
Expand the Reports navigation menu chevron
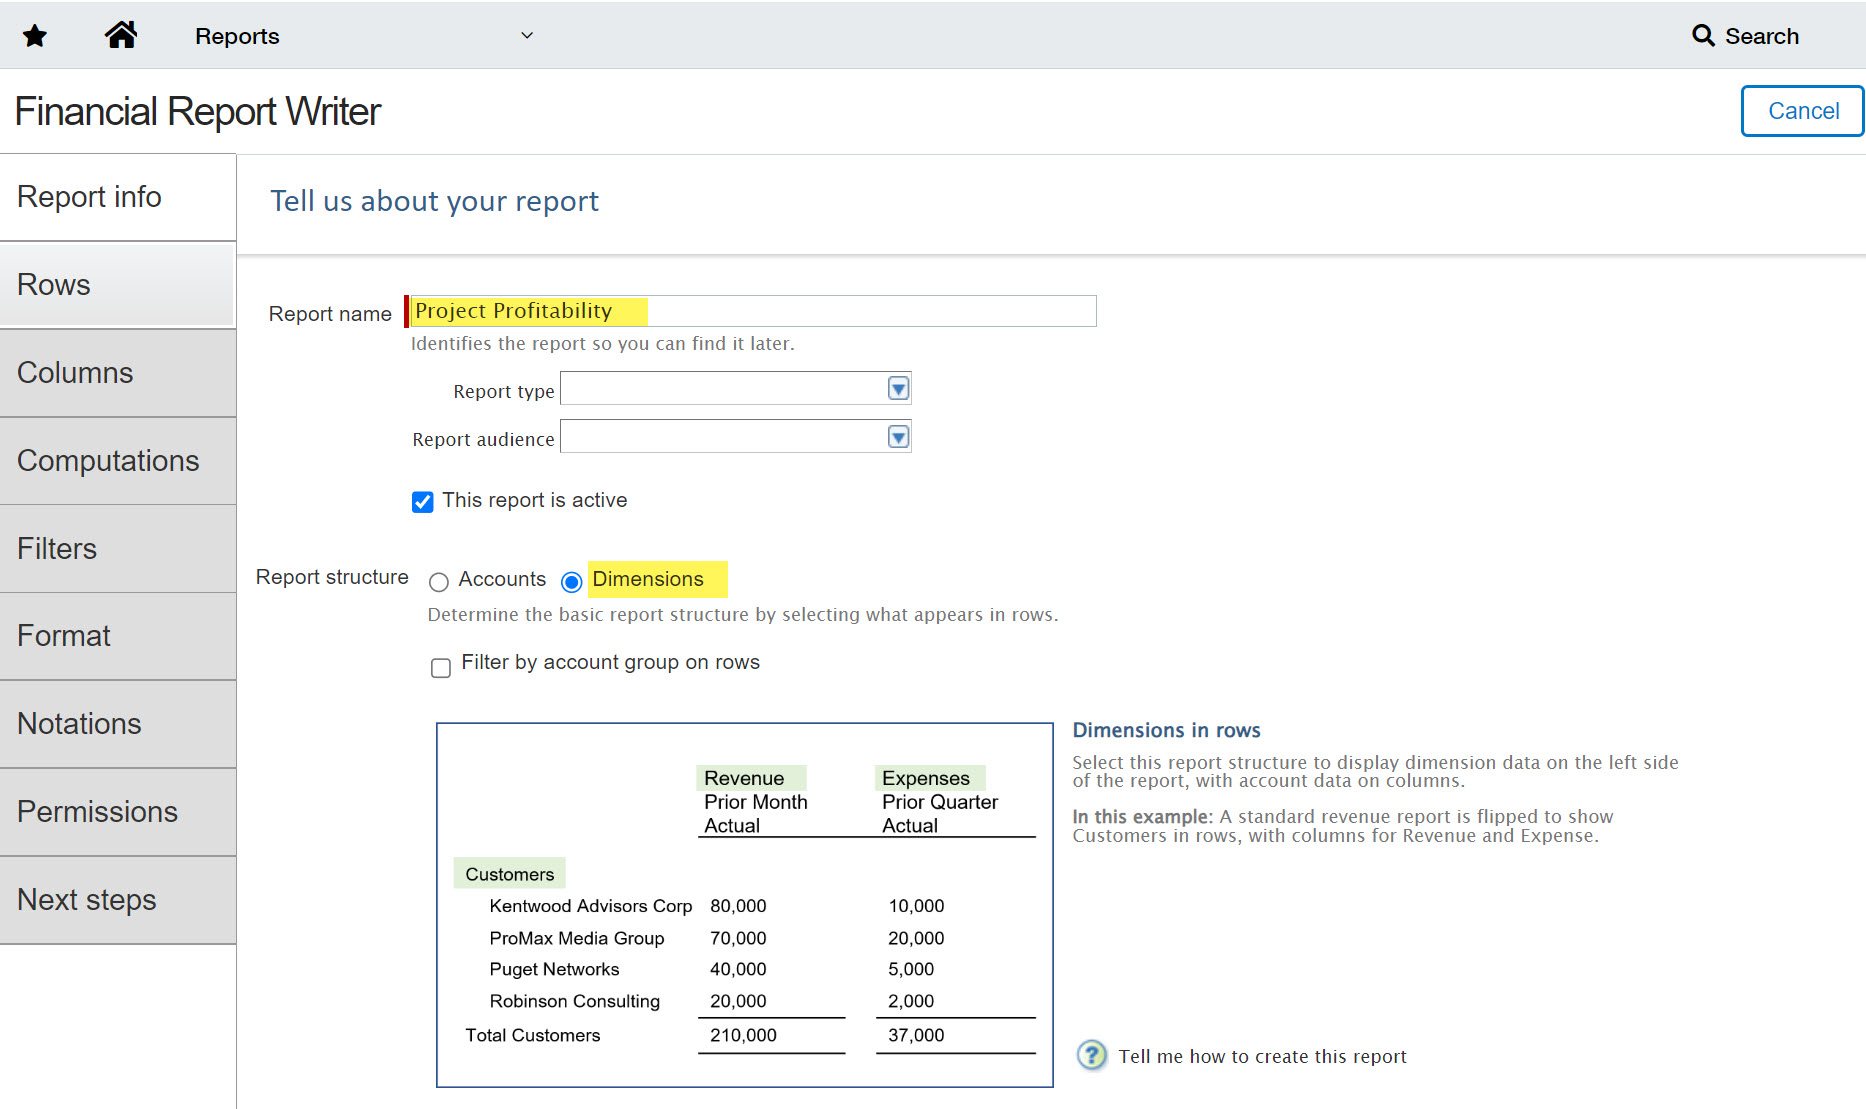point(527,36)
